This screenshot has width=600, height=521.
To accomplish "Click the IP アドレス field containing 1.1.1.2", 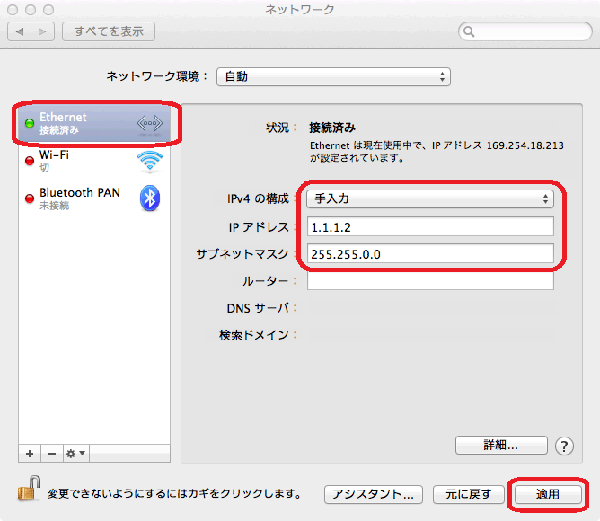I will [430, 226].
